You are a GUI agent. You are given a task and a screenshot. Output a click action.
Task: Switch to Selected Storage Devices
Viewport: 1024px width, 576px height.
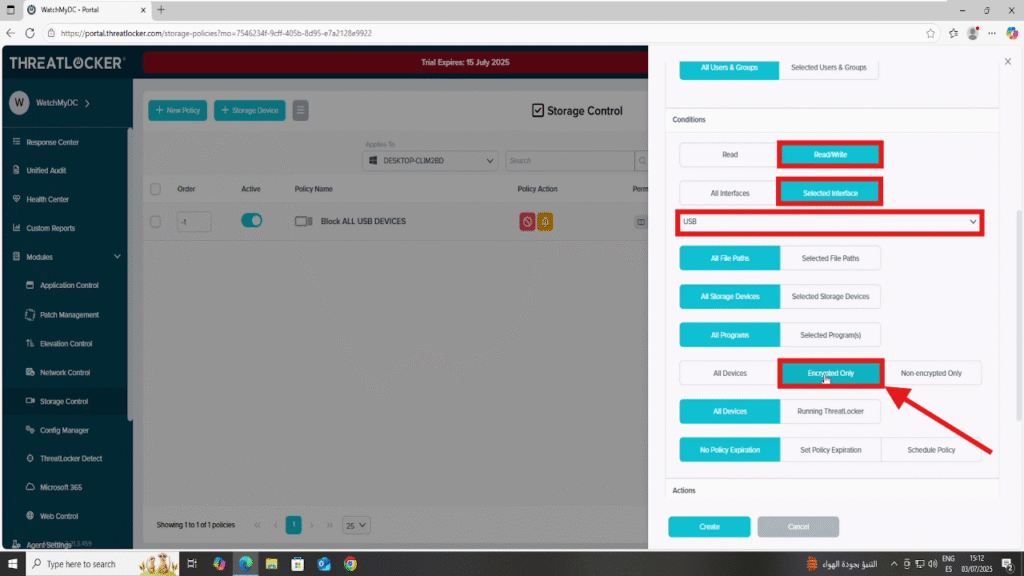click(x=830, y=296)
